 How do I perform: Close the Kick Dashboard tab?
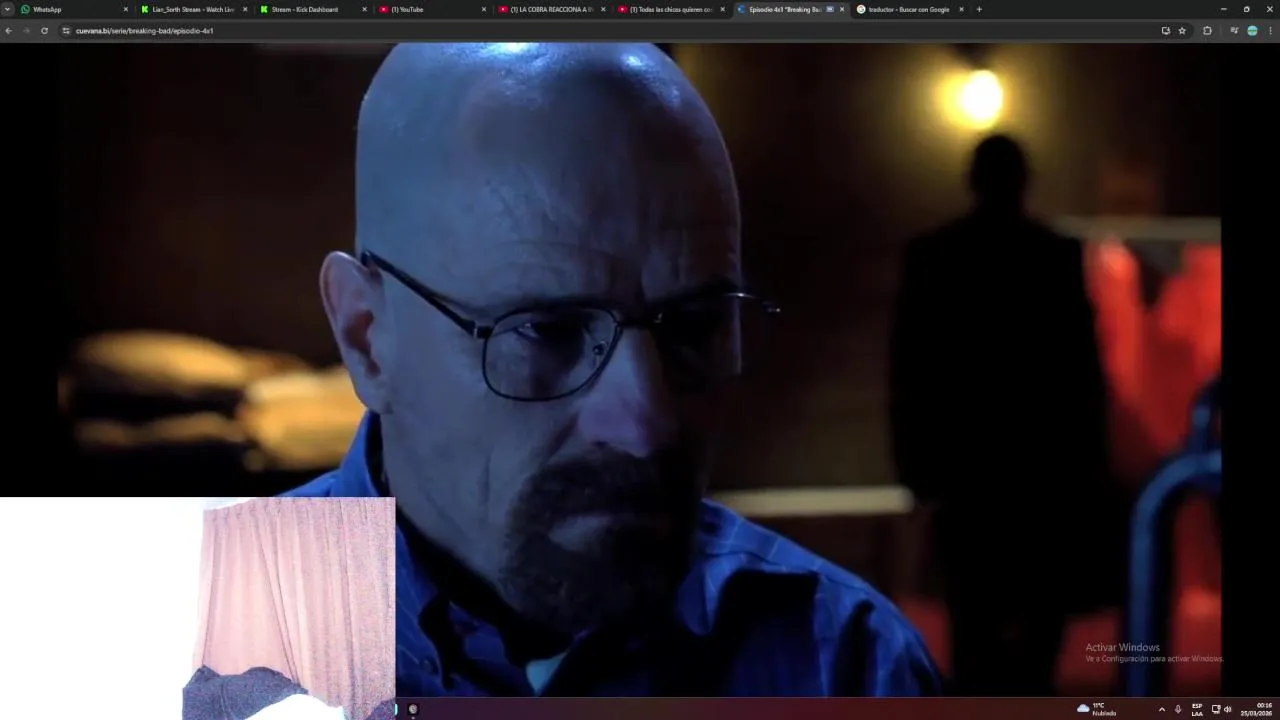[364, 9]
